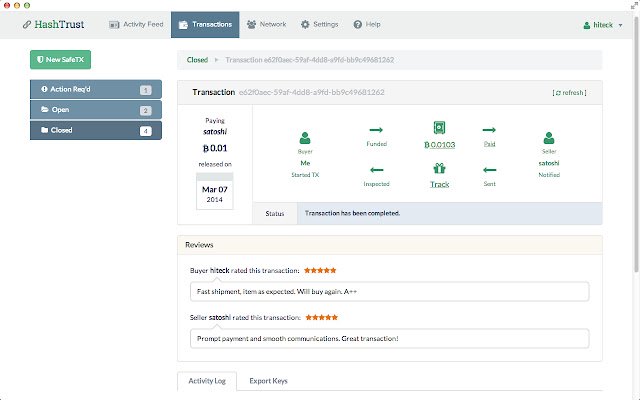This screenshot has width=640, height=400.
Task: Click the seller name satoshi
Action: tap(549, 163)
